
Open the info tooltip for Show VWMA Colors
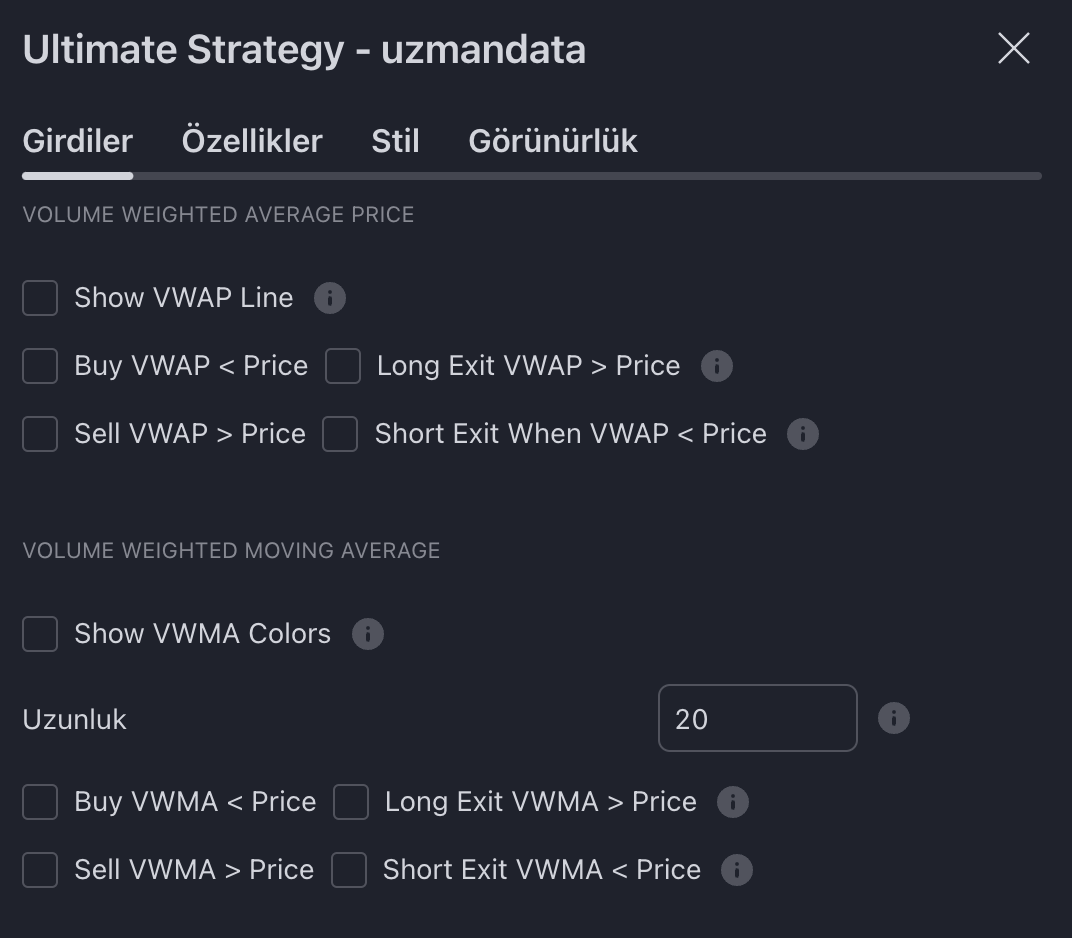pos(367,634)
